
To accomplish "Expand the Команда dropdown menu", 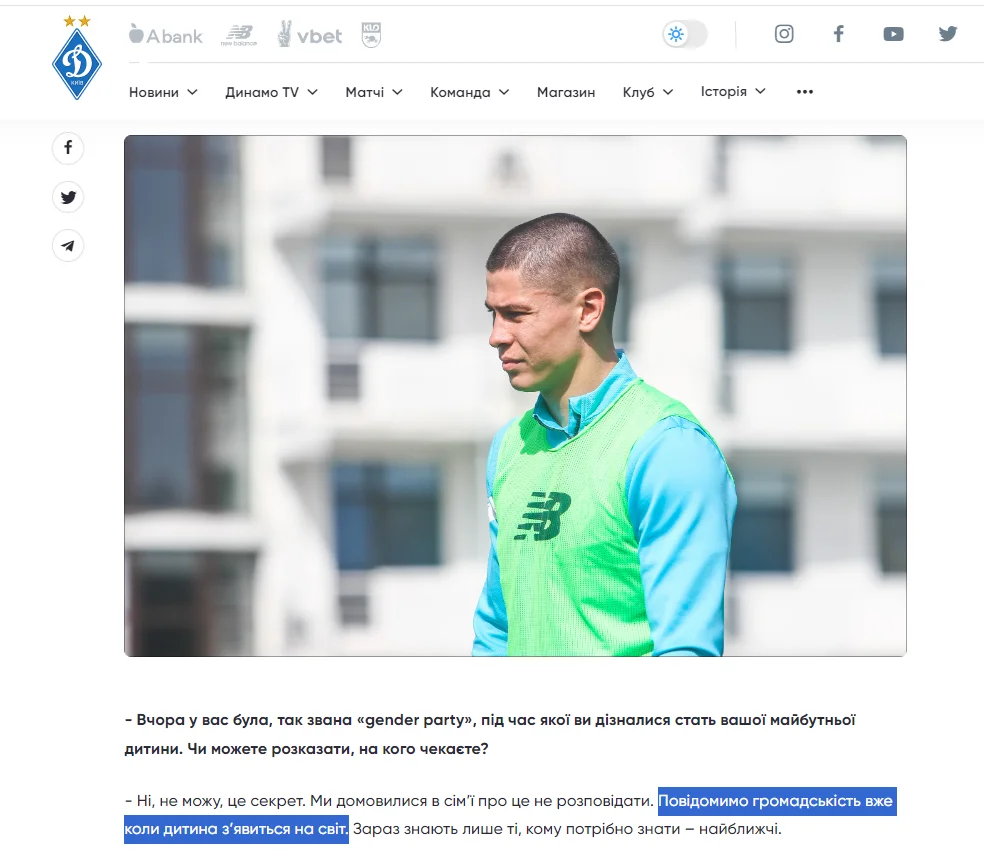I will [x=469, y=92].
